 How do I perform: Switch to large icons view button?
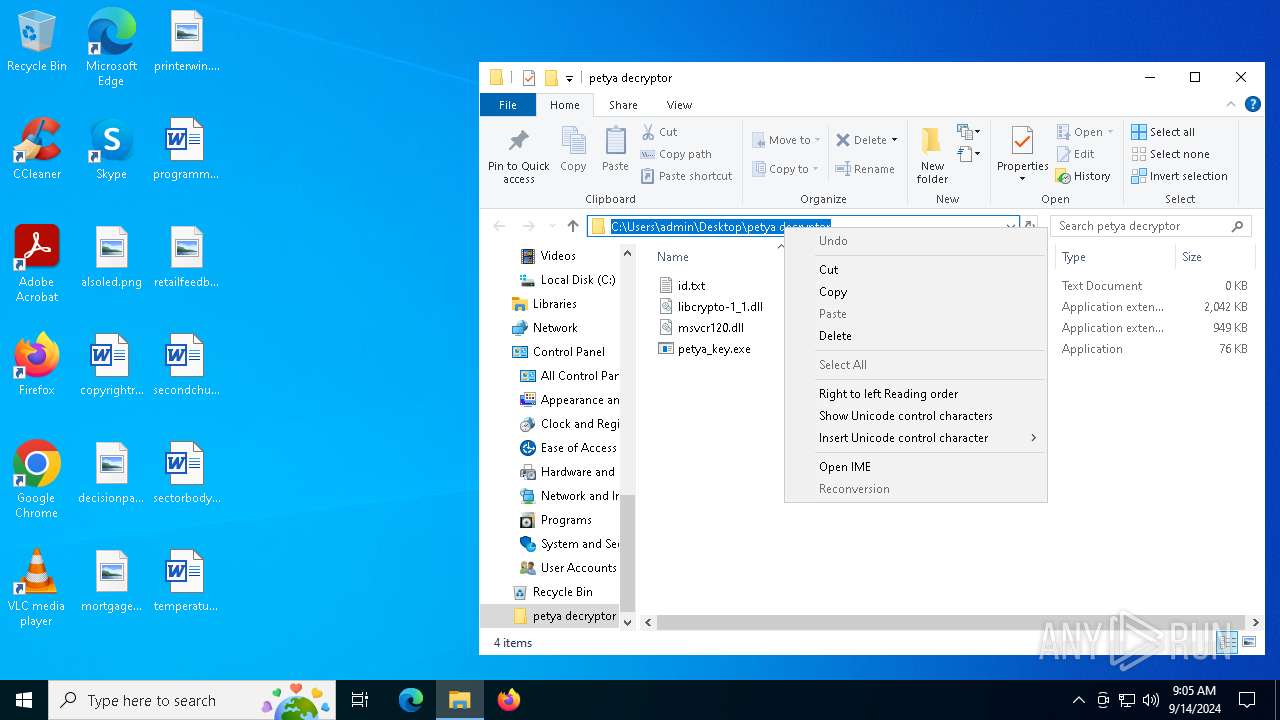(1248, 642)
